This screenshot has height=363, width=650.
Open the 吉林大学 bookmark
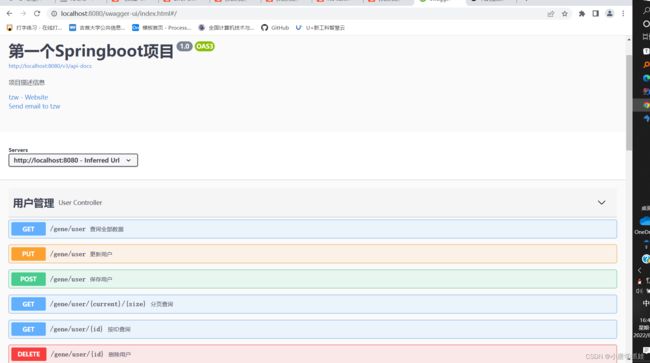[x=97, y=28]
